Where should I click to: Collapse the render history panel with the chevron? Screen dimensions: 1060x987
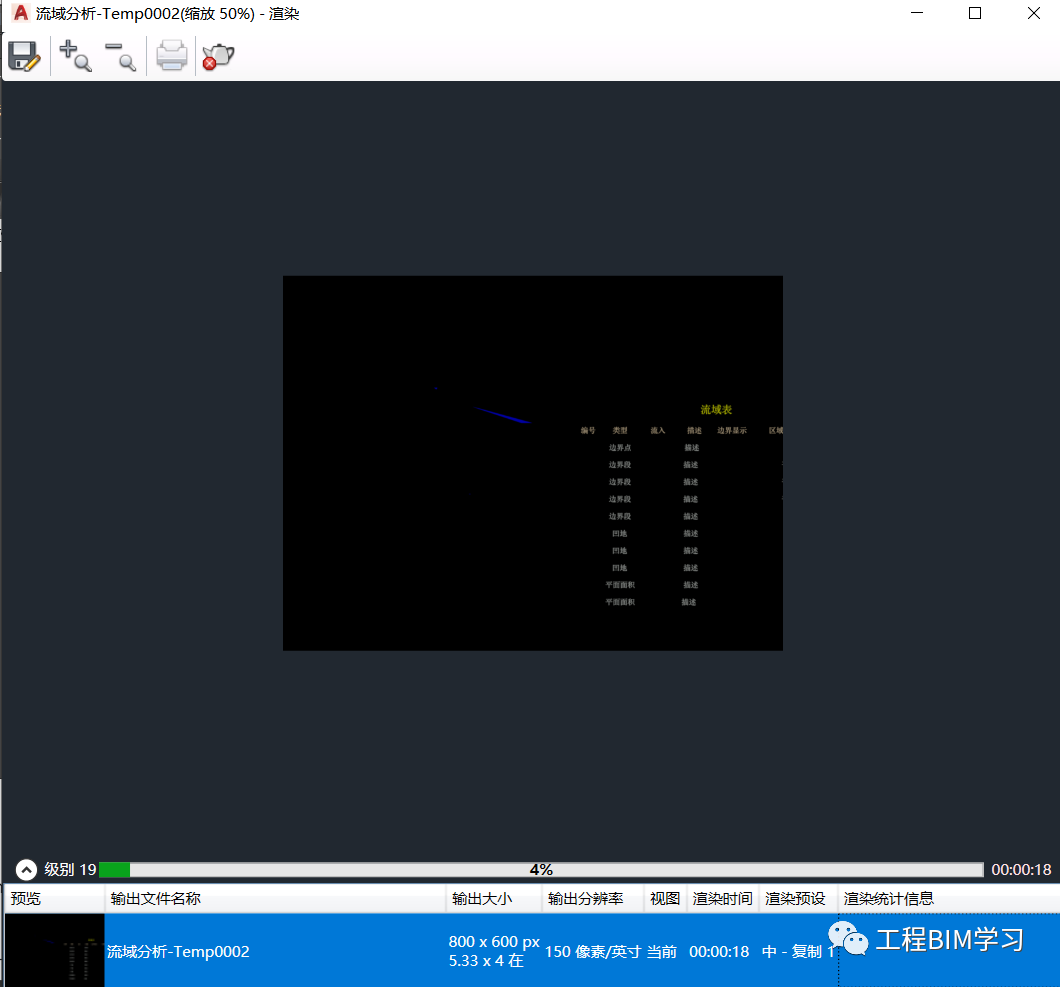point(26,869)
